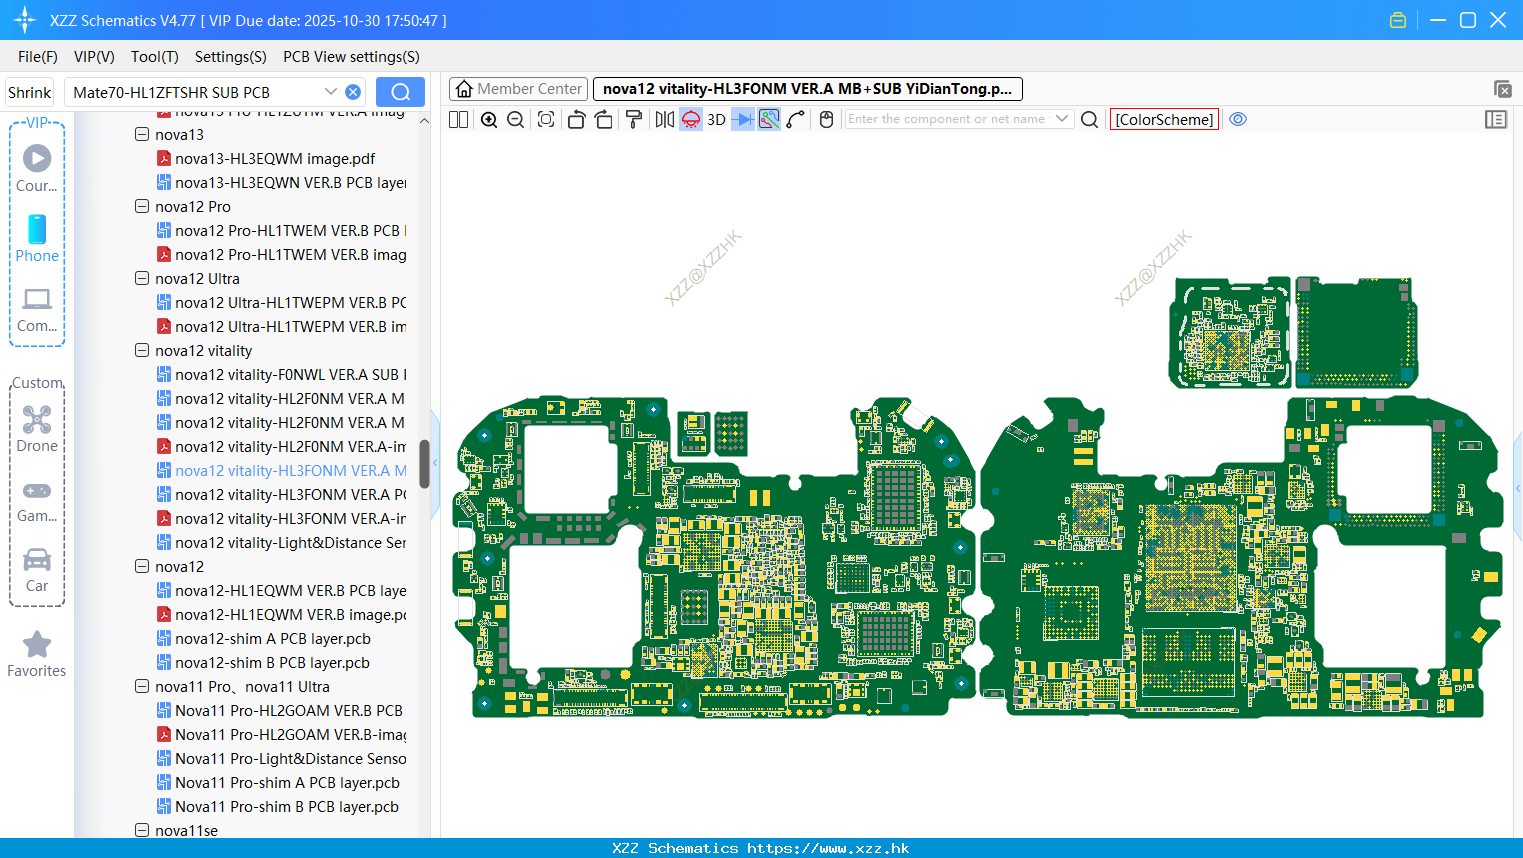Open the ColorScheme settings
The height and width of the screenshot is (858, 1523).
pos(1164,119)
